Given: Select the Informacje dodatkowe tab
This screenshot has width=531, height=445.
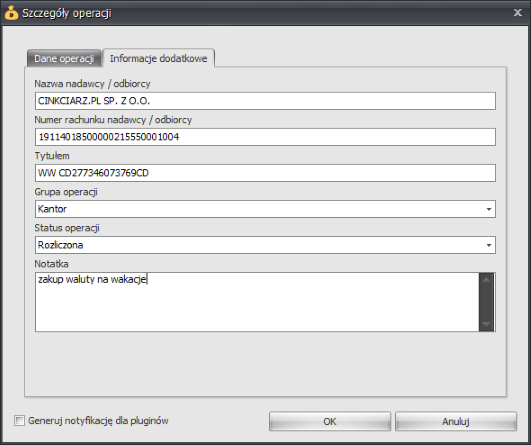Looking at the screenshot, I should point(158,58).
